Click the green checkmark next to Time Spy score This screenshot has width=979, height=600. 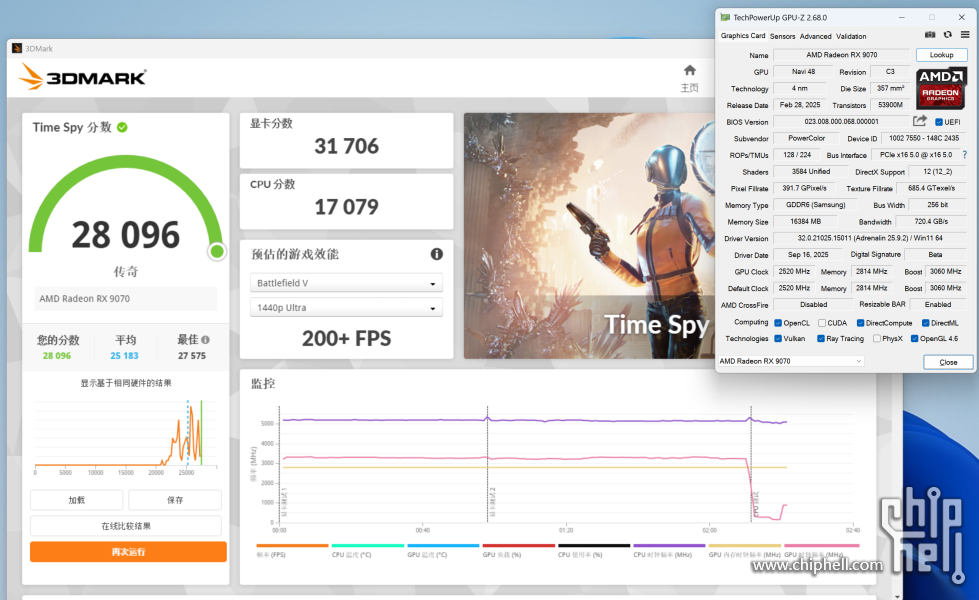coord(122,127)
